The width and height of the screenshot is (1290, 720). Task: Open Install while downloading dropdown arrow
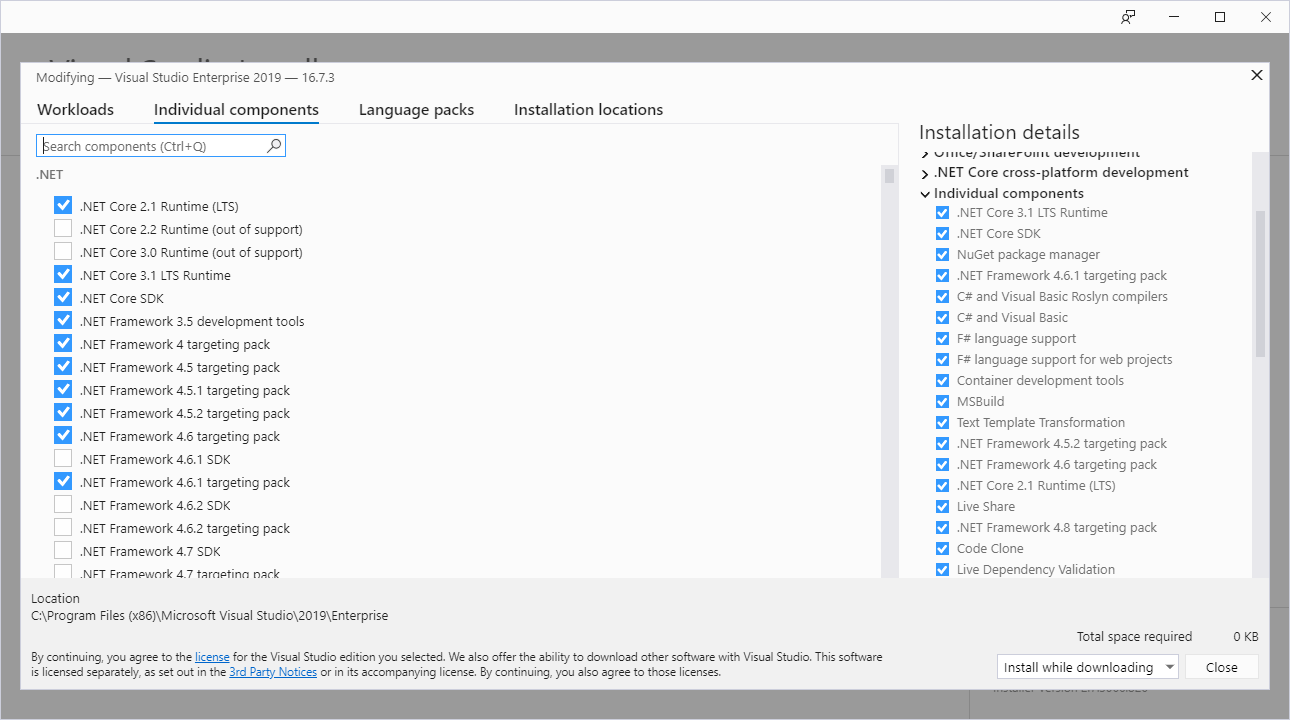point(1170,667)
